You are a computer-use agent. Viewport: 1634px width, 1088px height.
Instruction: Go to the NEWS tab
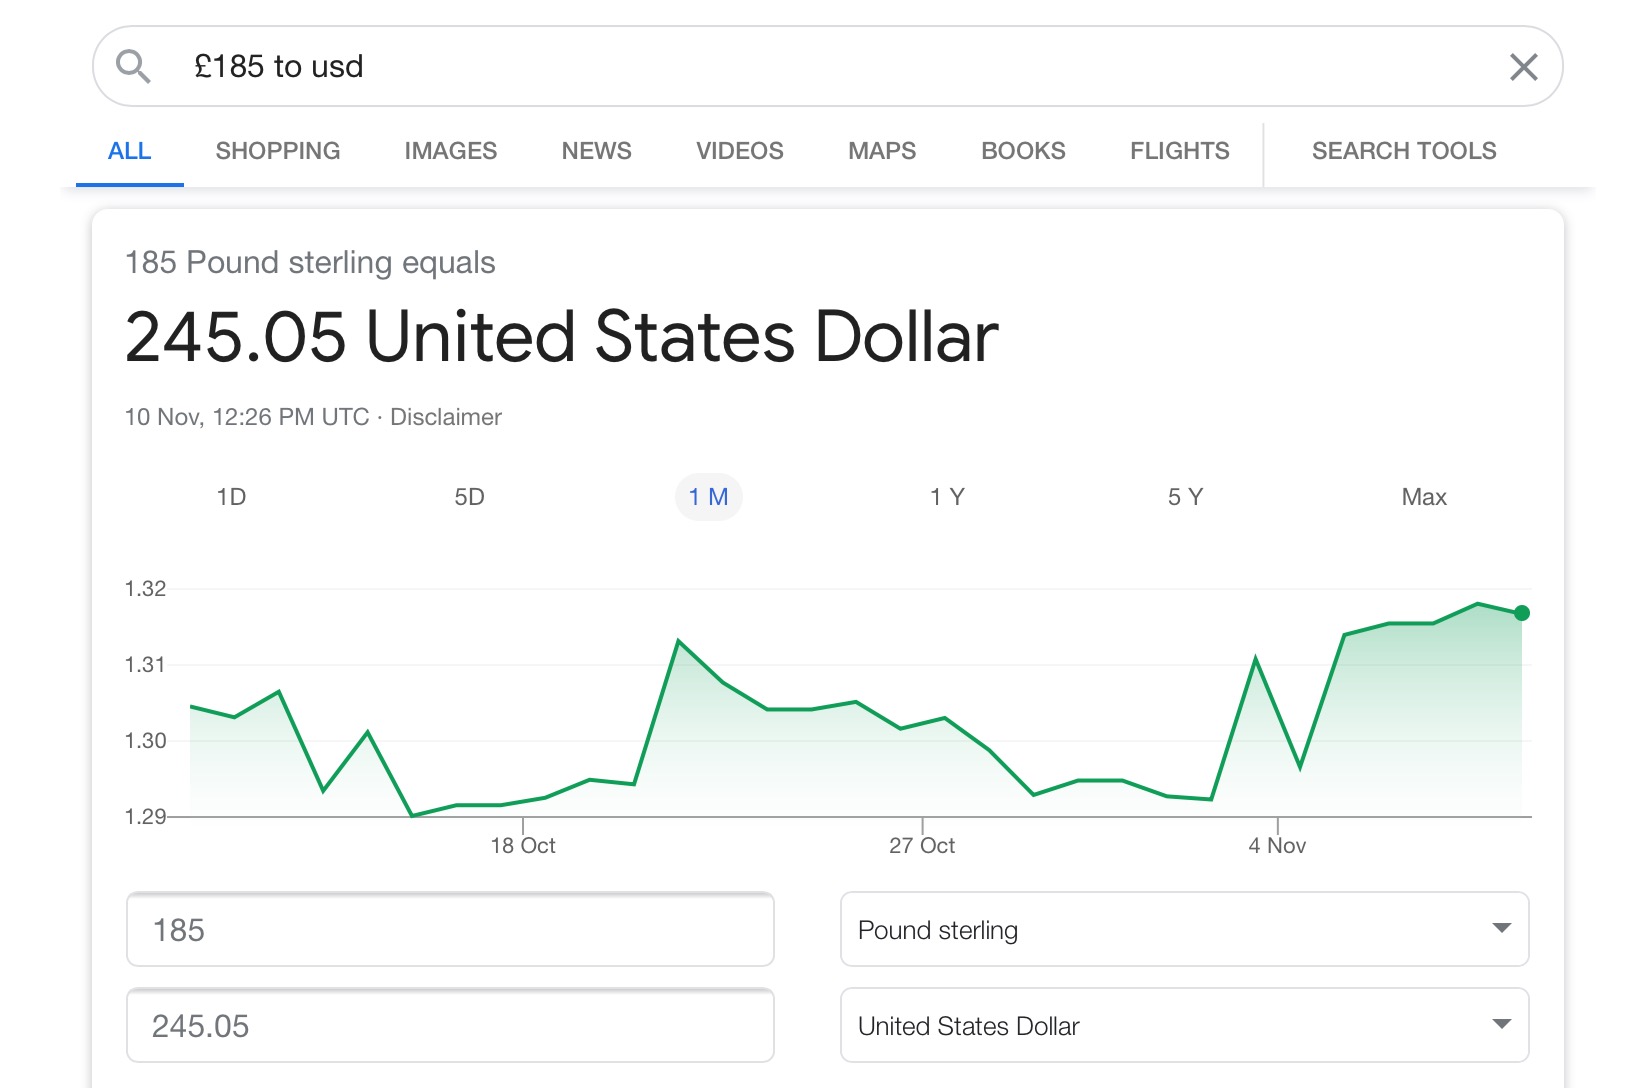pyautogui.click(x=596, y=151)
